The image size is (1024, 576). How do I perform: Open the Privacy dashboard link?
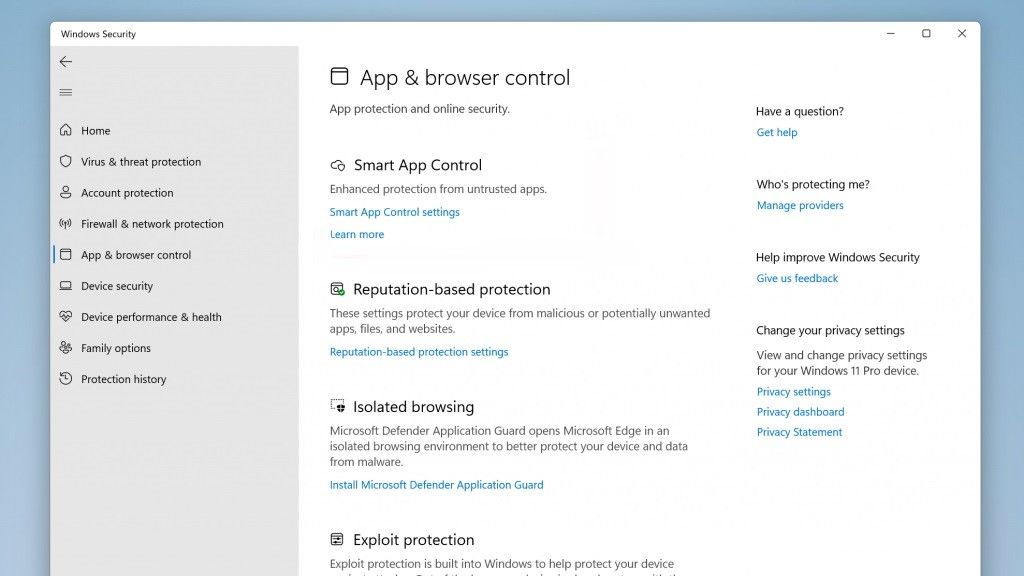[800, 412]
